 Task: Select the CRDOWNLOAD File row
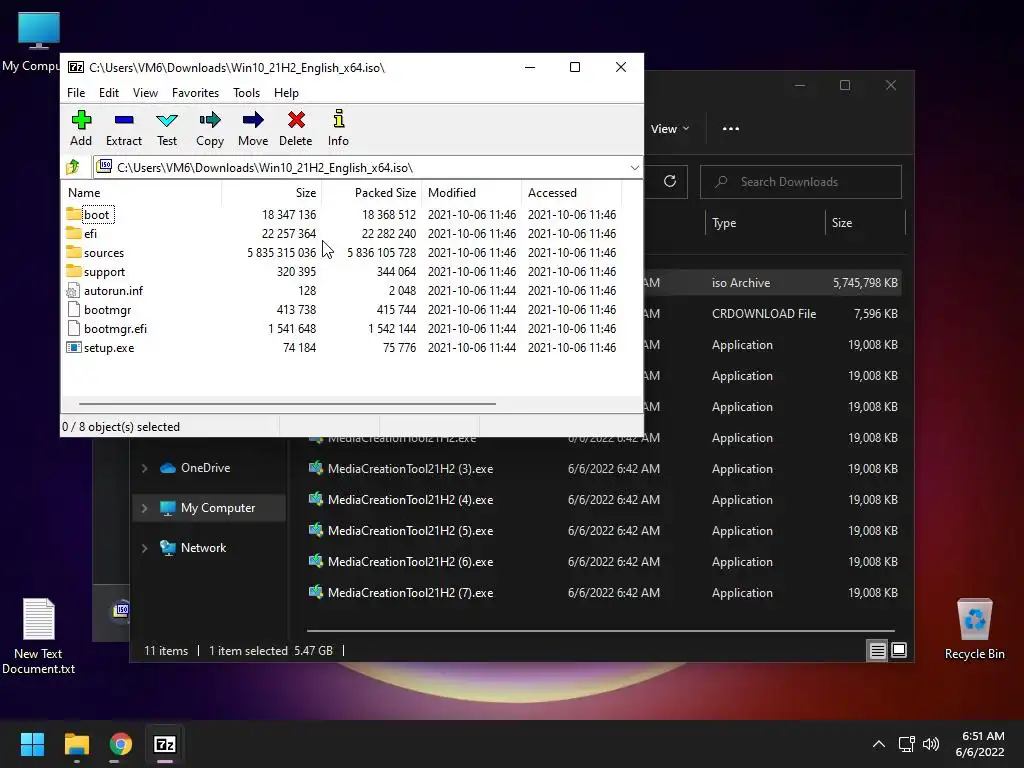(773, 313)
